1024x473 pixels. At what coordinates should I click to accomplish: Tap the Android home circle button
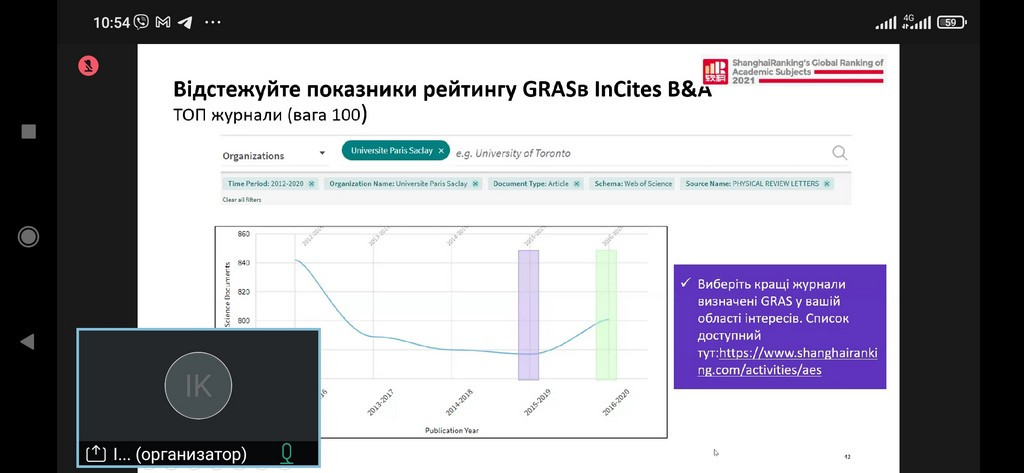[x=28, y=236]
